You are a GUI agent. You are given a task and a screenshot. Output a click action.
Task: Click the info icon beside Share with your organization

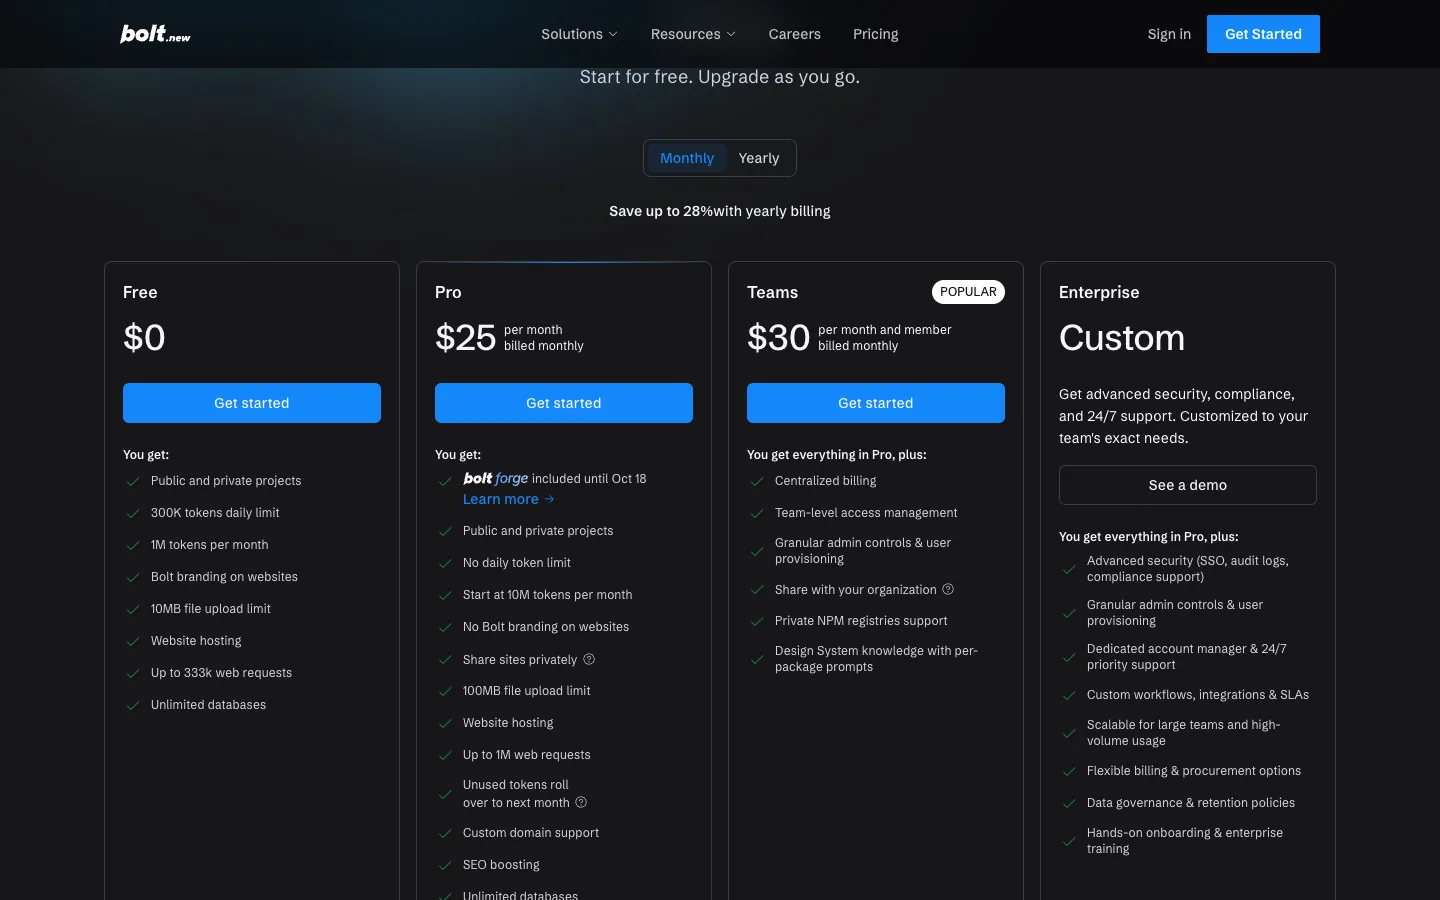pos(948,589)
